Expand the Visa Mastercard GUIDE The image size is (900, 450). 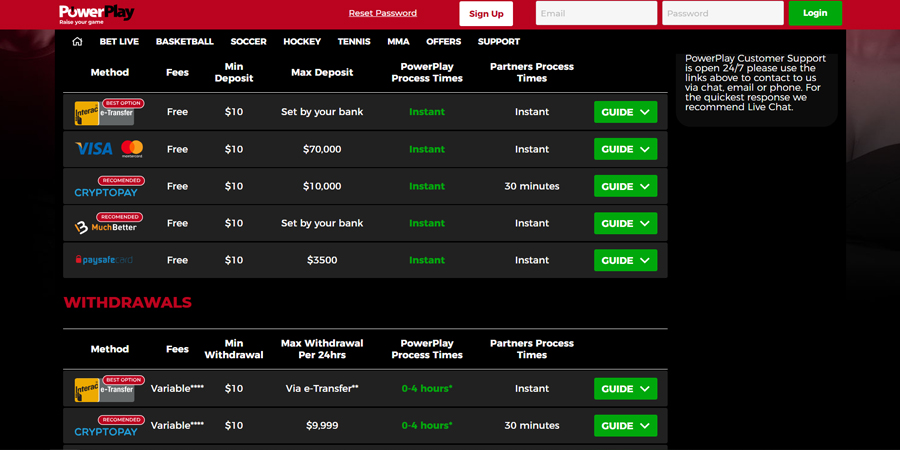pos(625,149)
